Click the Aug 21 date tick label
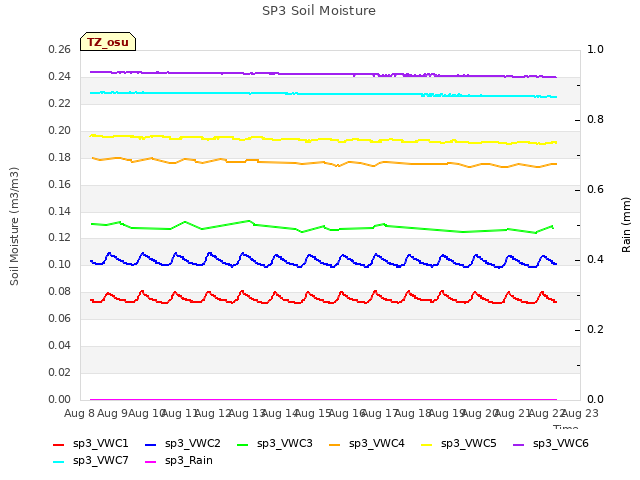The image size is (640, 480). pos(513,413)
